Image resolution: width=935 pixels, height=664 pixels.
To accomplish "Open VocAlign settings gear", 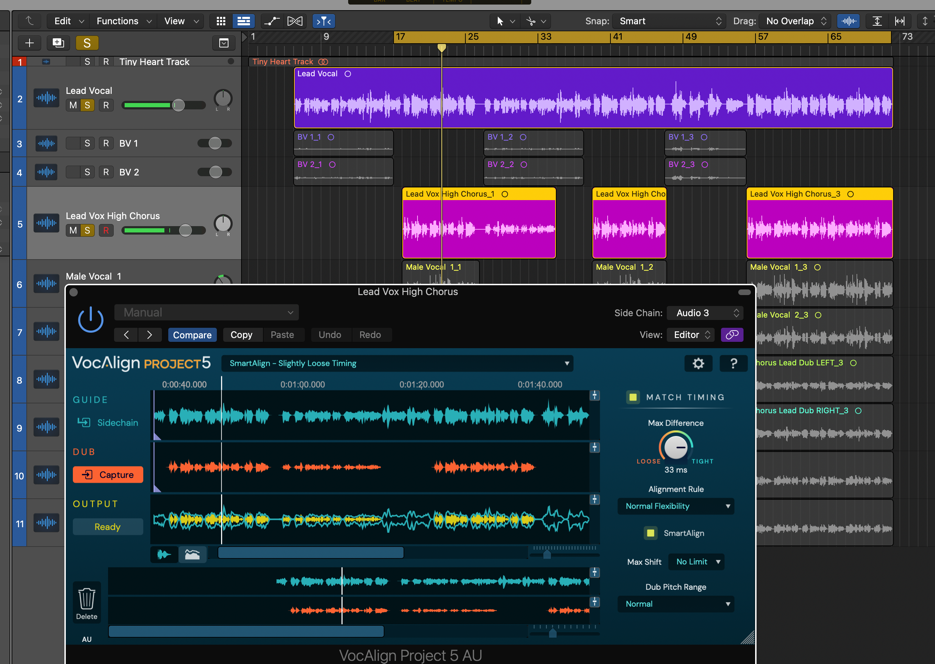I will [x=698, y=364].
